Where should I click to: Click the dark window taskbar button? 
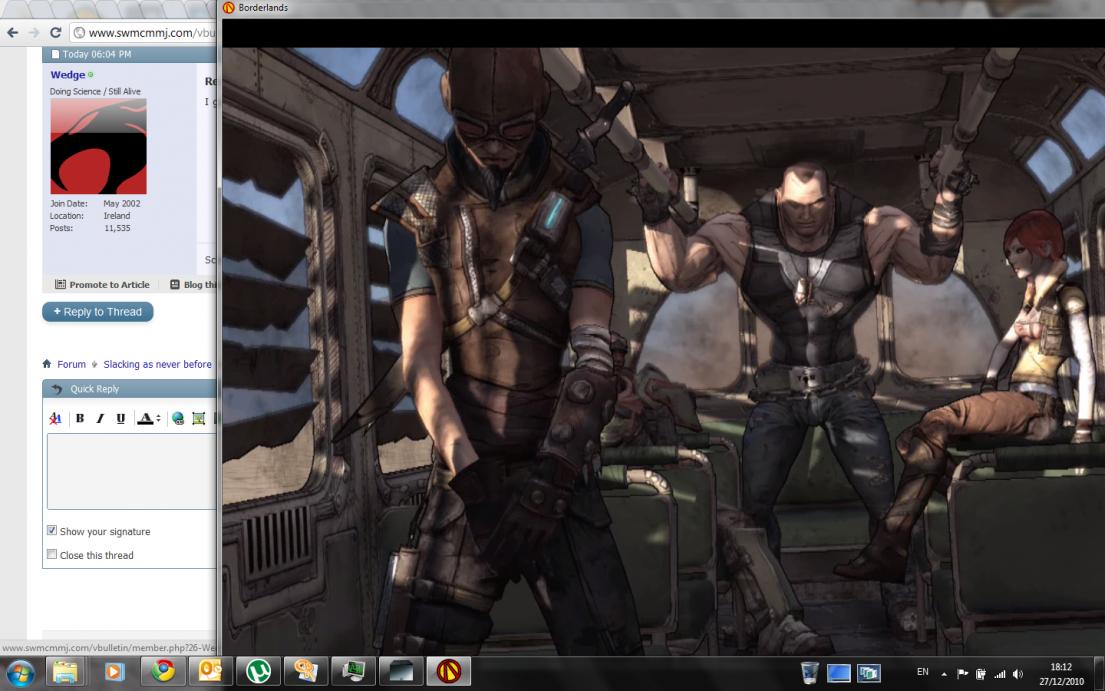[401, 672]
